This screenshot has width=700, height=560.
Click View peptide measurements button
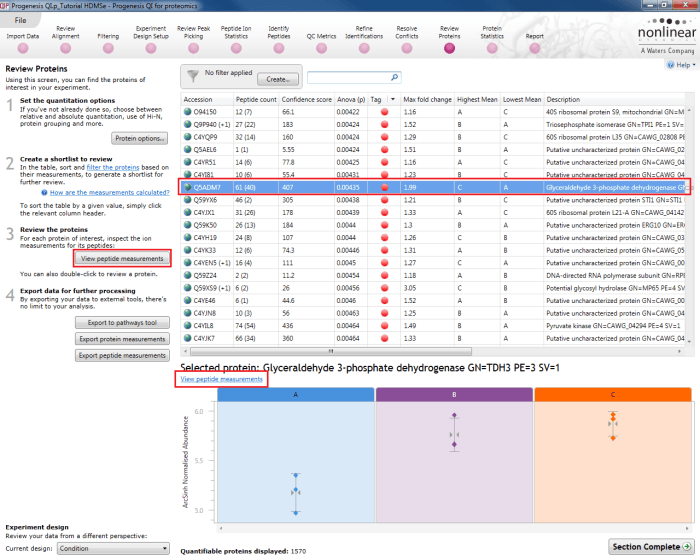click(122, 259)
